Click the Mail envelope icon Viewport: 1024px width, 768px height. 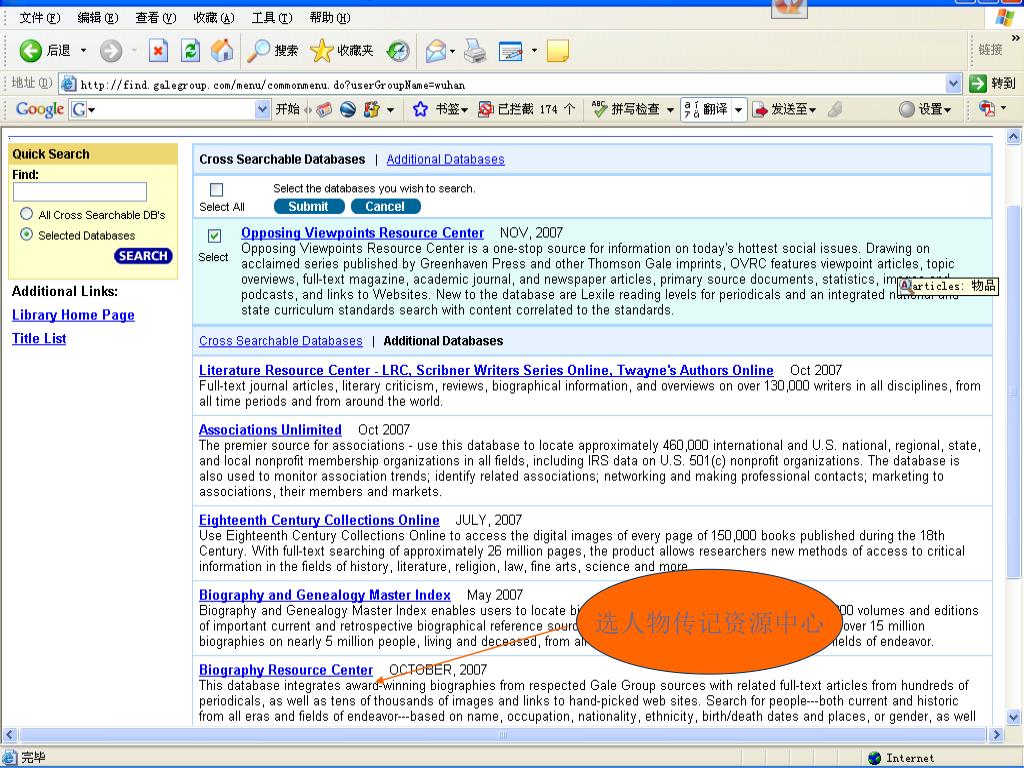pos(435,50)
